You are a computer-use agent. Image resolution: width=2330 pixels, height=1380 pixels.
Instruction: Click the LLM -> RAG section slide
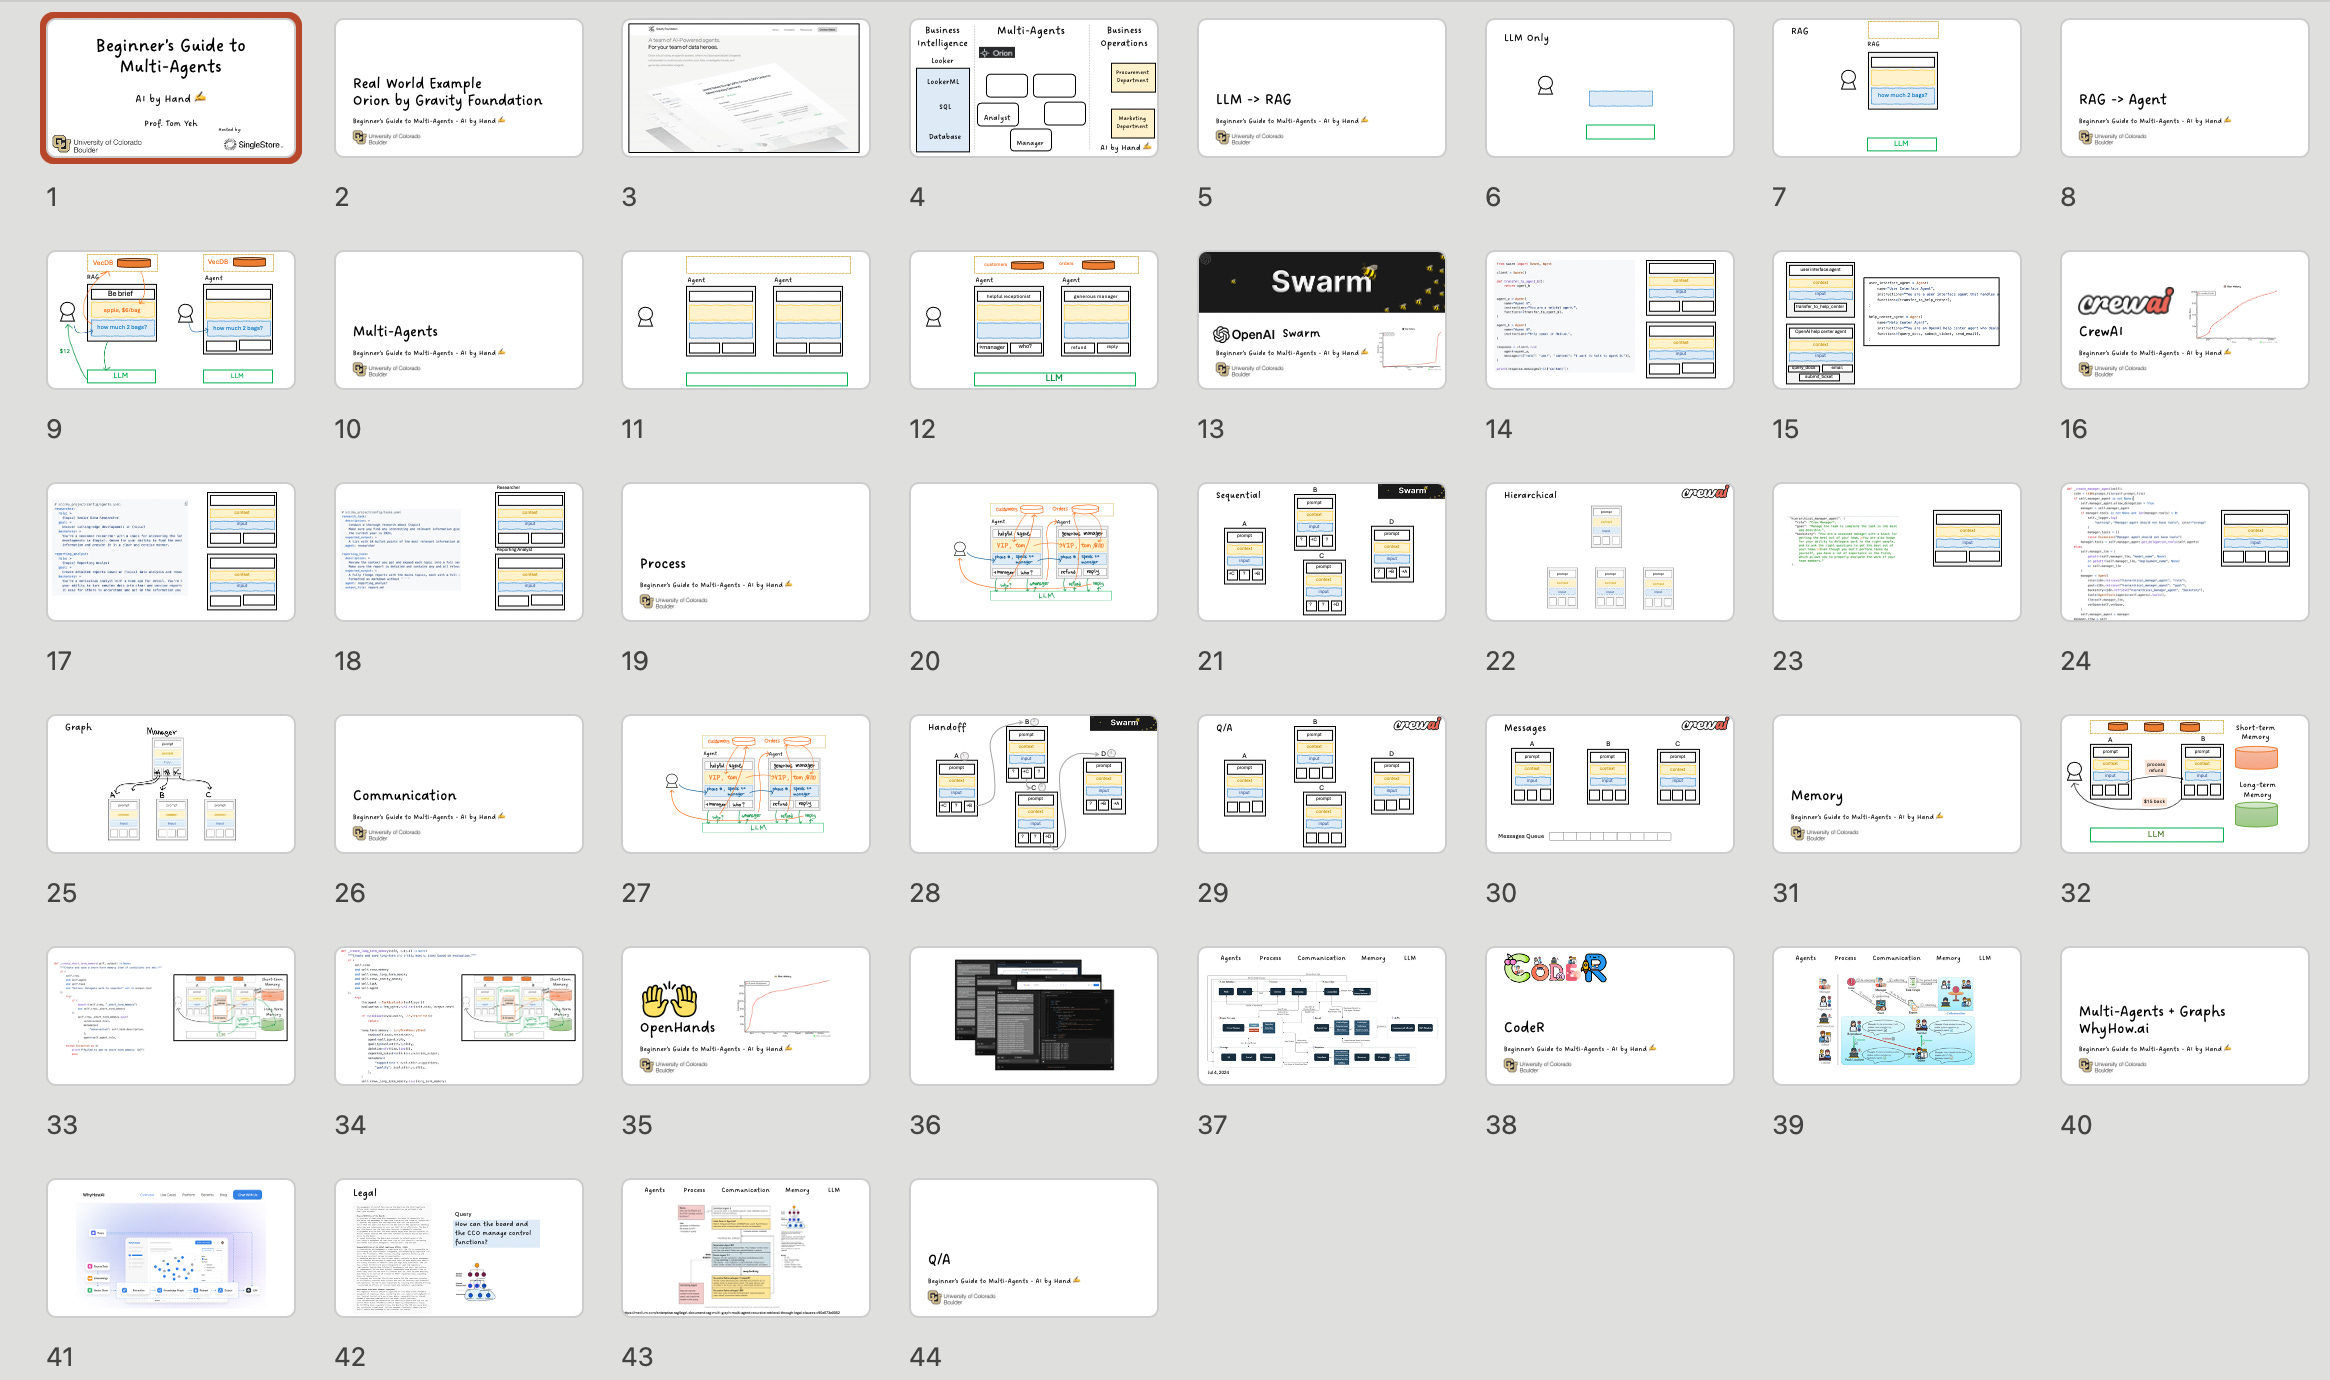click(1321, 88)
